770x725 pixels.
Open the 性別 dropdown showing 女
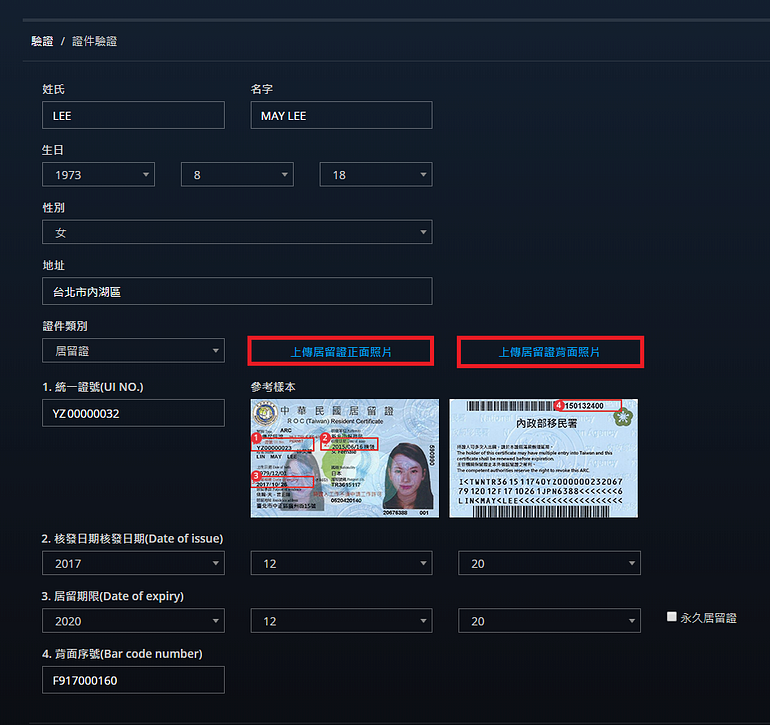(237, 232)
